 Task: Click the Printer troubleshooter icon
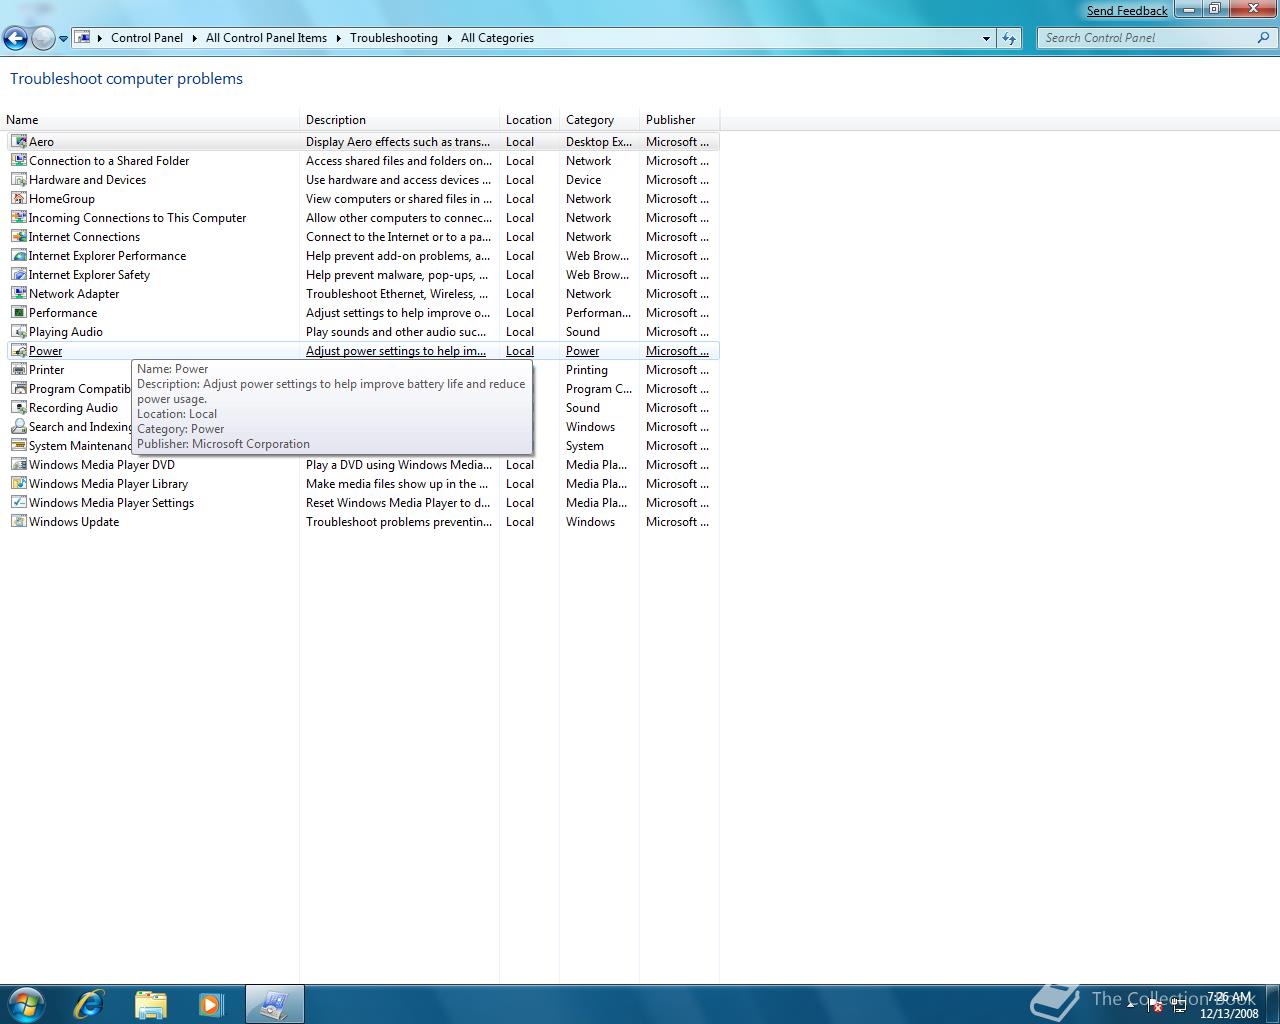[19, 370]
